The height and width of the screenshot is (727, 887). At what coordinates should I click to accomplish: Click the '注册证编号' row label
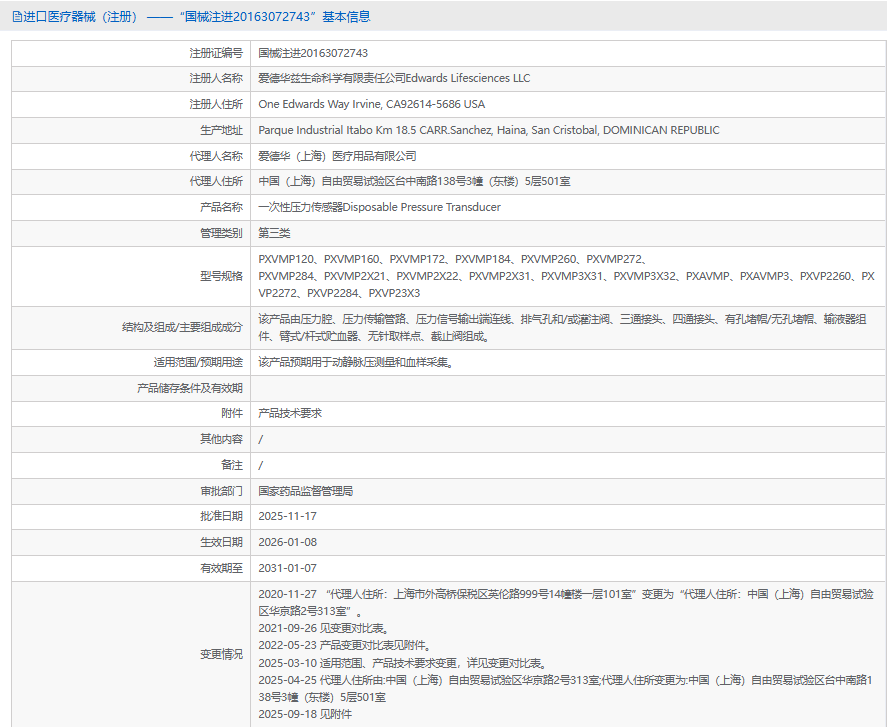pyautogui.click(x=216, y=53)
